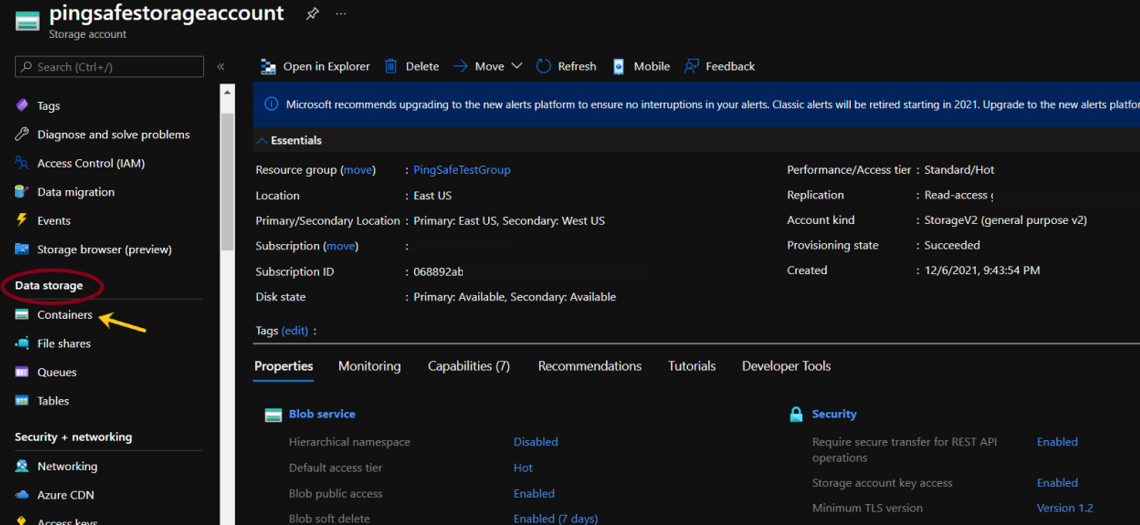Click the Delete trash can icon

pyautogui.click(x=391, y=67)
